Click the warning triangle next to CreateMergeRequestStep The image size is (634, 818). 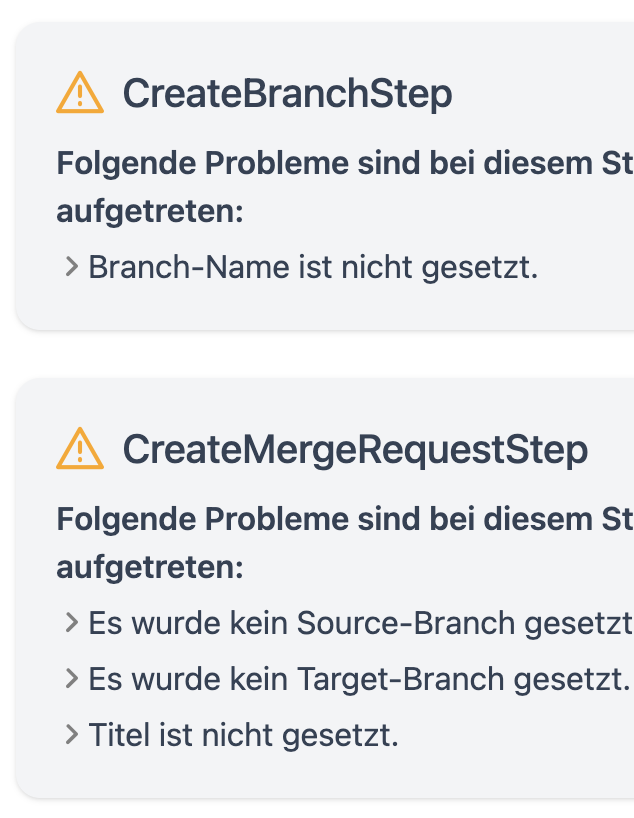click(x=80, y=450)
